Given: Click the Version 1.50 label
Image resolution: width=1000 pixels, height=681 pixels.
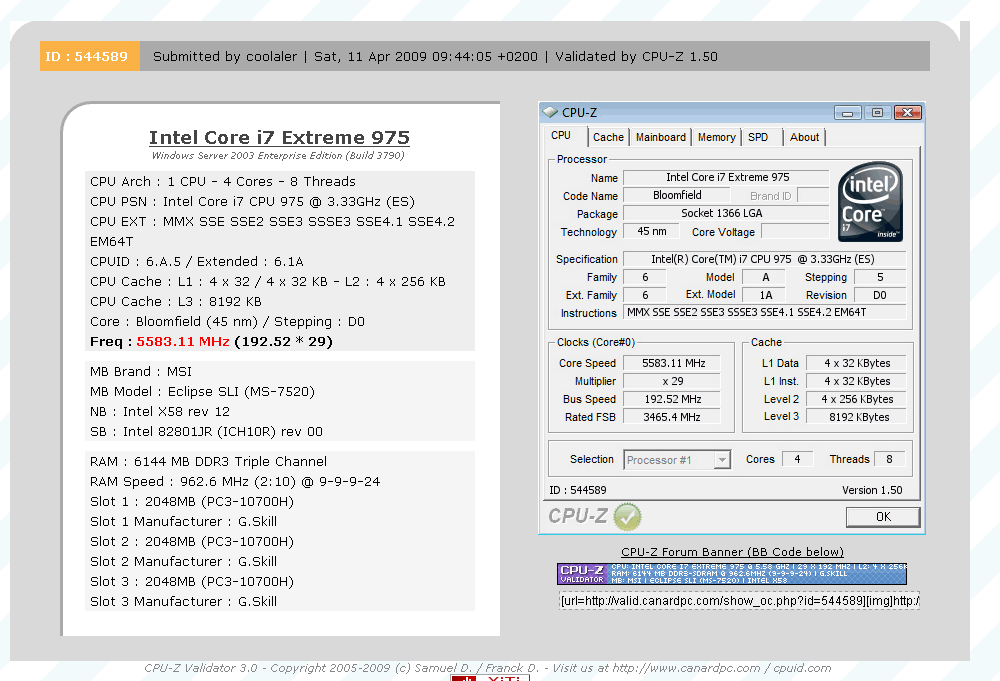Looking at the screenshot, I should [x=872, y=490].
